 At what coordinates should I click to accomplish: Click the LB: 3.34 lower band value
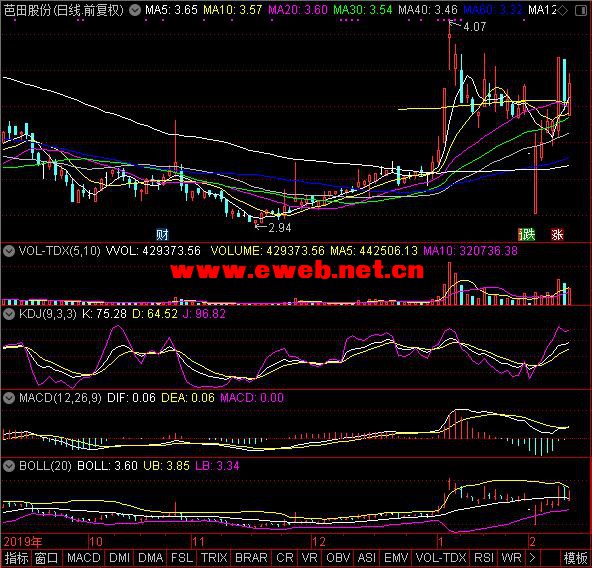pos(217,466)
